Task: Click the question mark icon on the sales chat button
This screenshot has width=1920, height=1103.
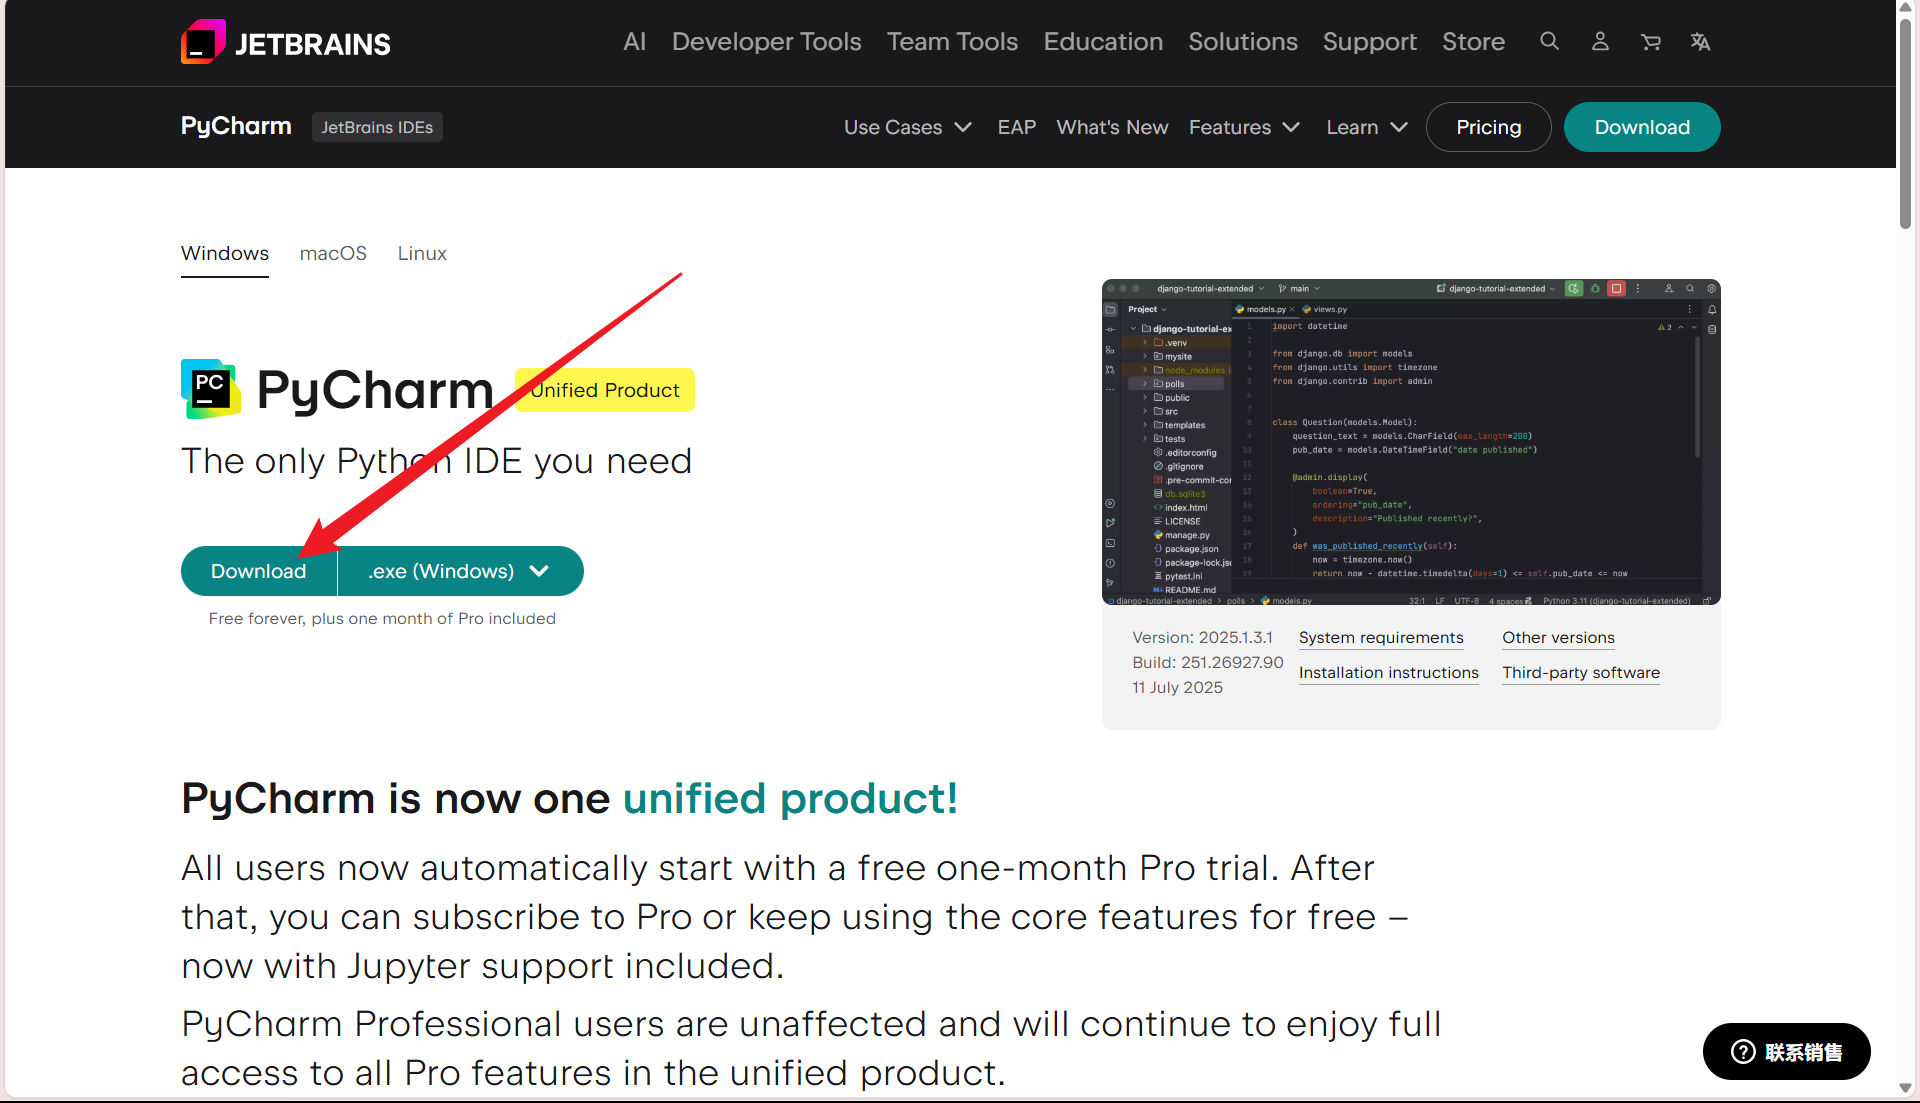Action: tap(1743, 1051)
